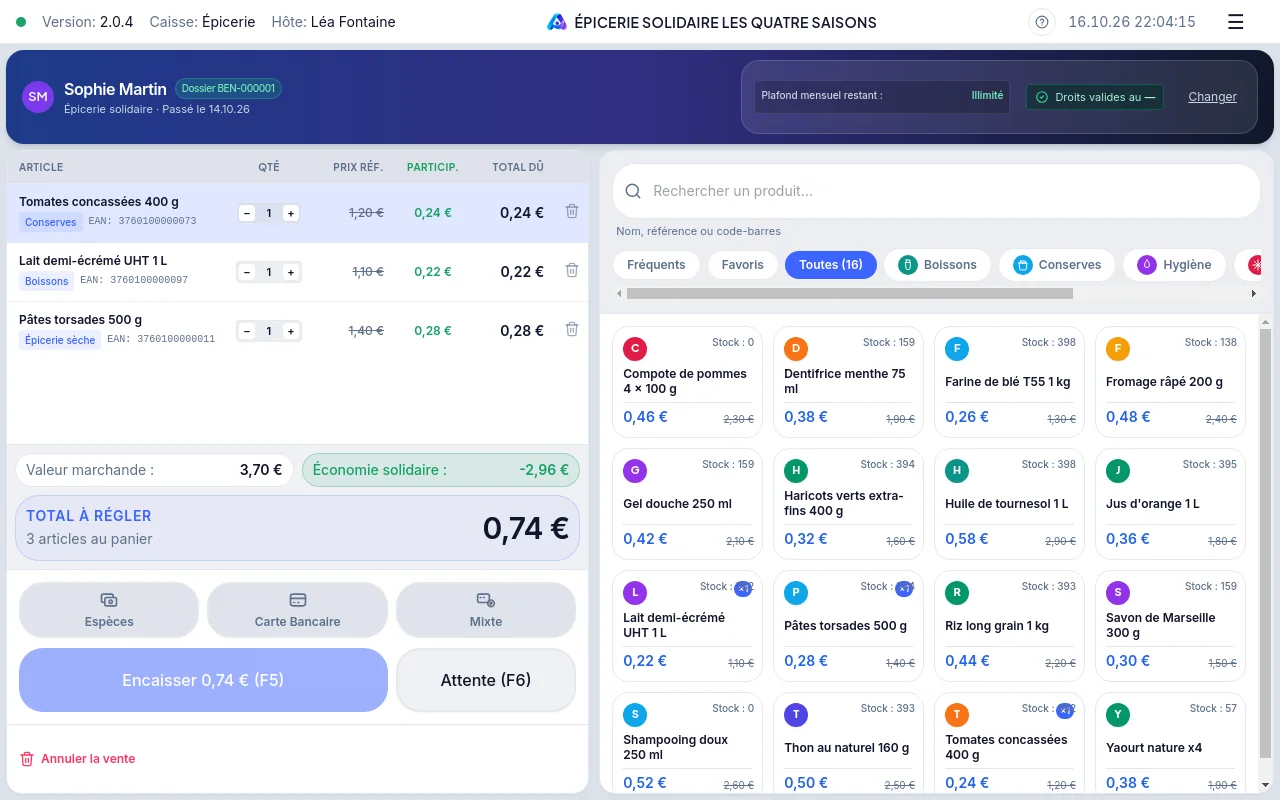
Task: Put the sale on hold with Attente
Action: (x=486, y=680)
